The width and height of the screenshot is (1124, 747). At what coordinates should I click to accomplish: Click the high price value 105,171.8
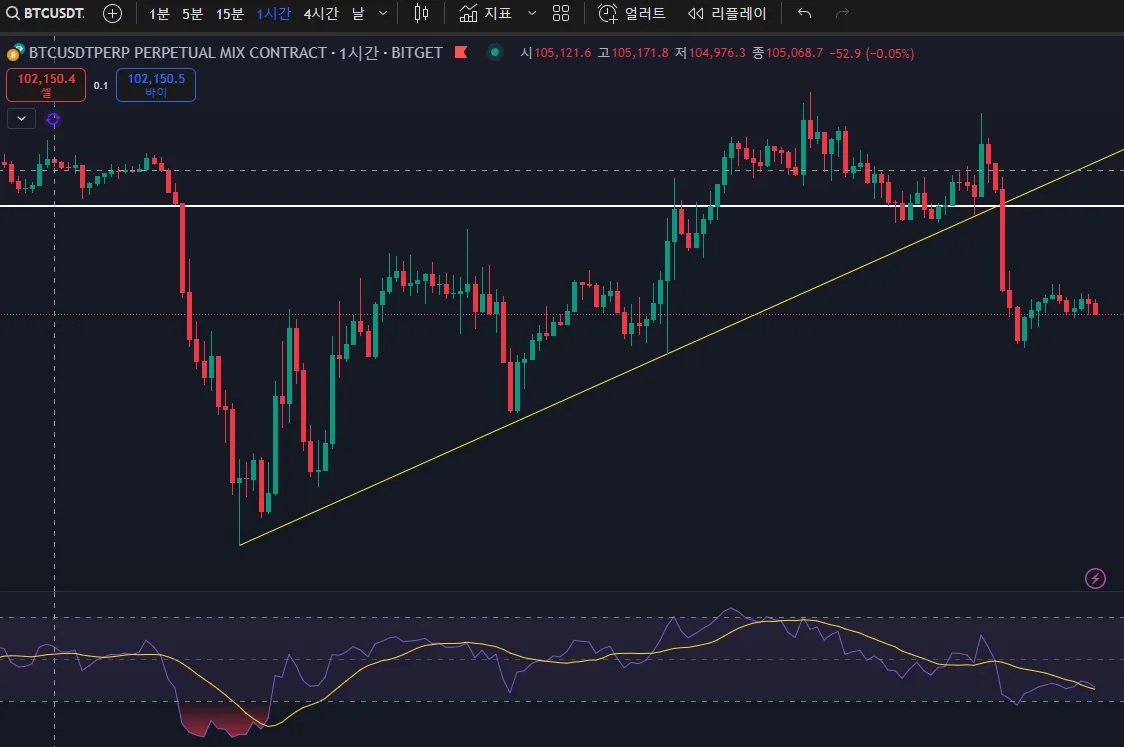[639, 53]
